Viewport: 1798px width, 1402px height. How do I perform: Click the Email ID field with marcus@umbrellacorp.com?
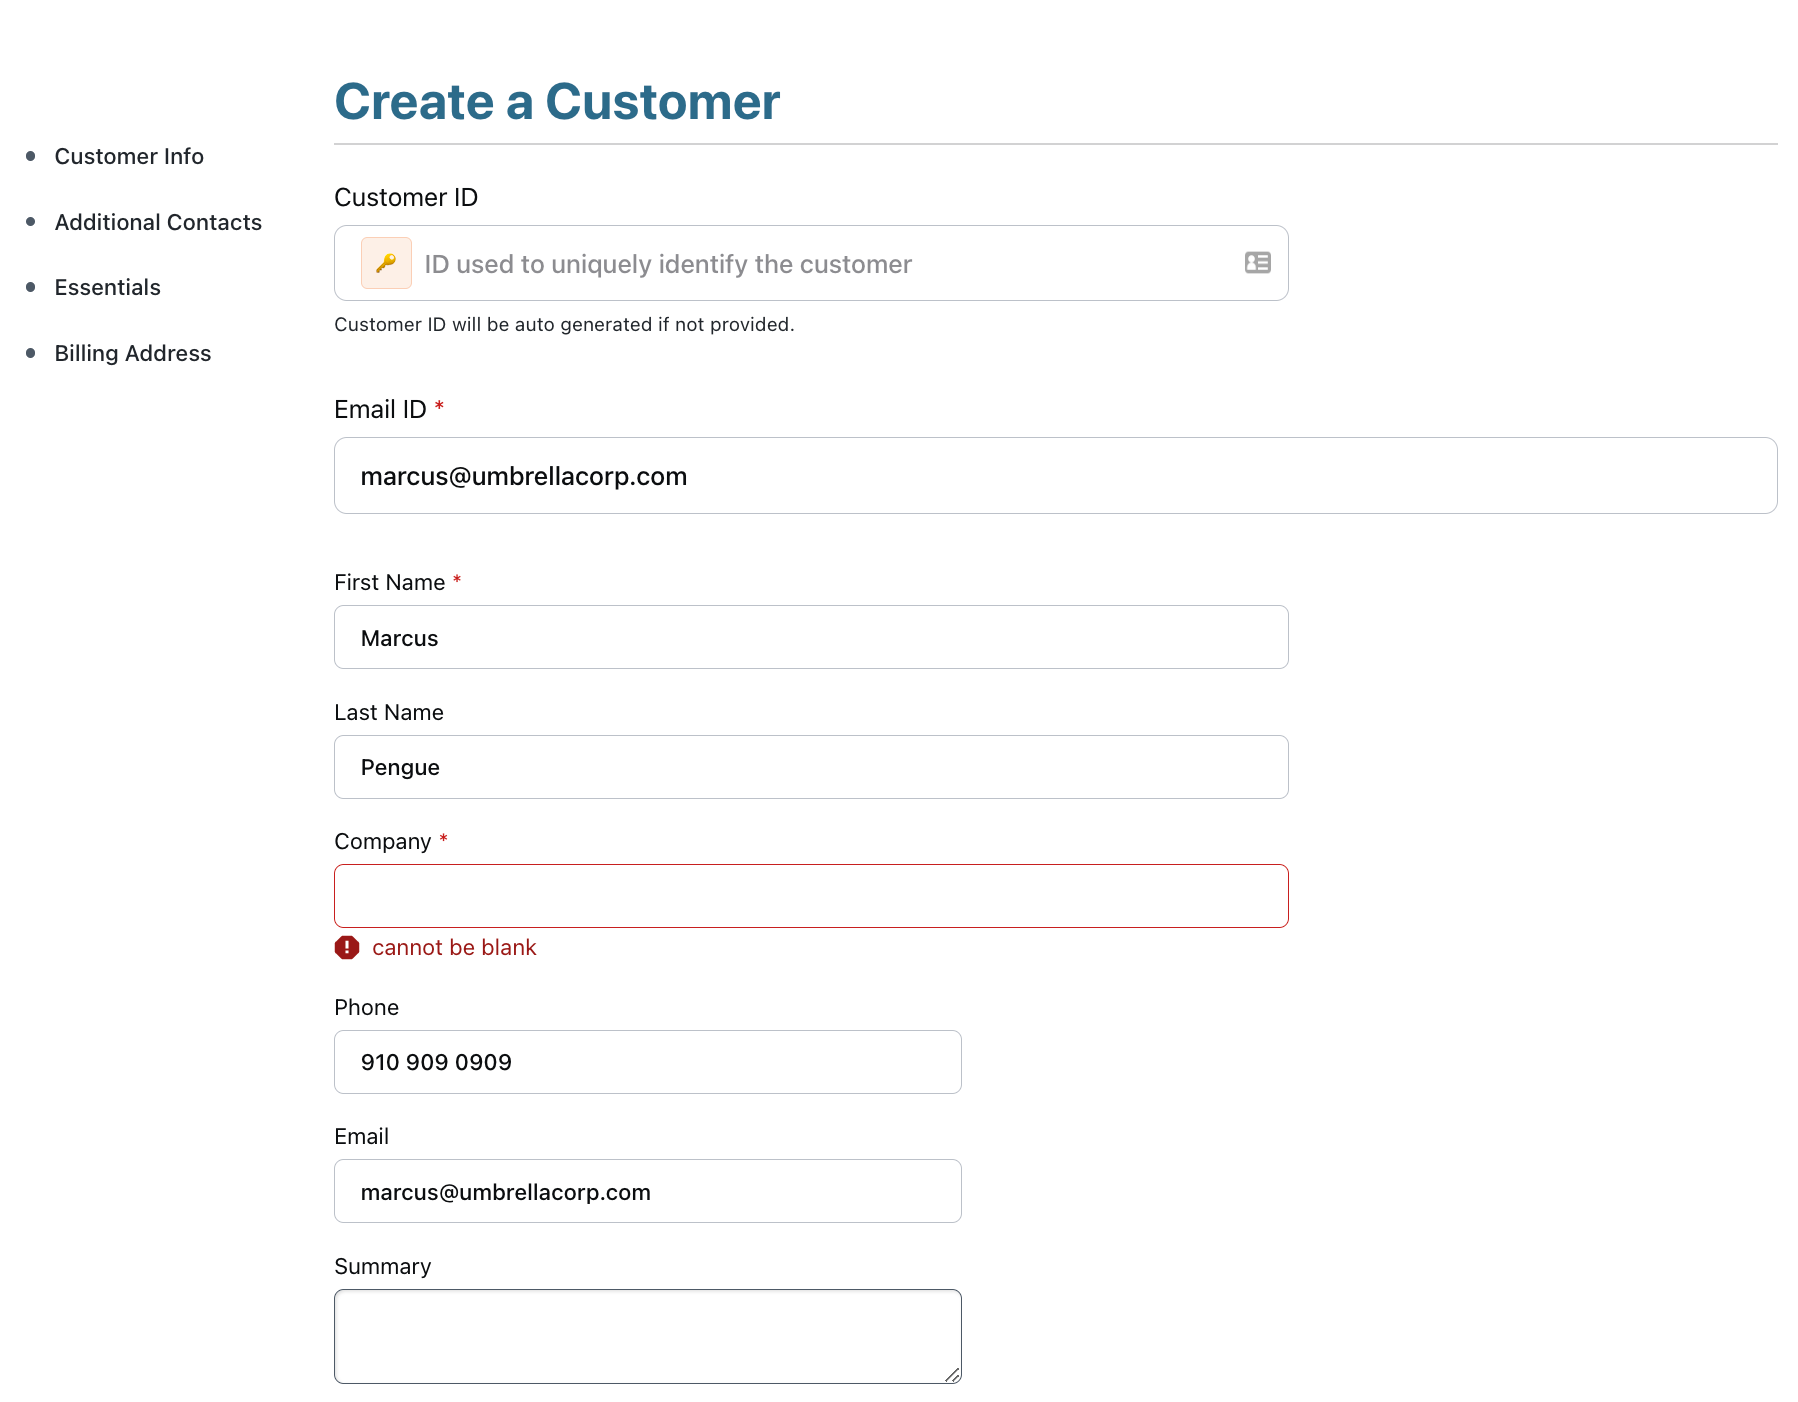(1055, 476)
